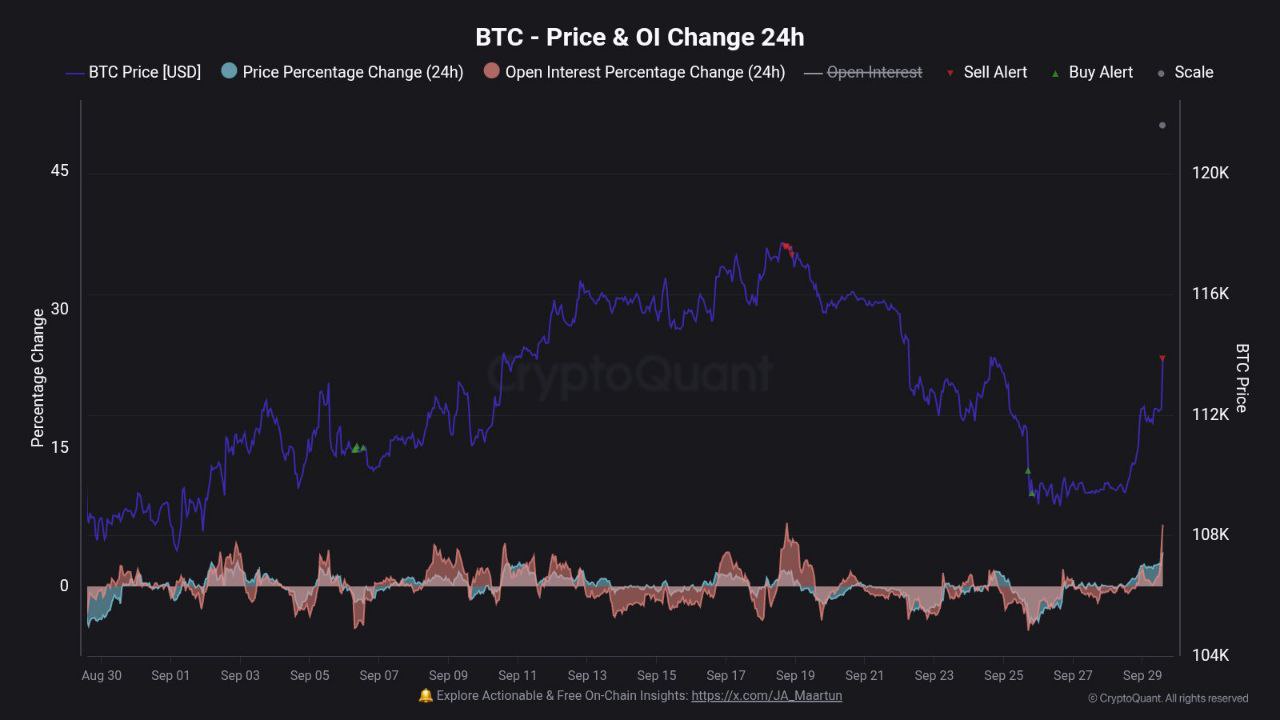
Task: Click the red Sell Alert legend icon
Action: click(950, 73)
